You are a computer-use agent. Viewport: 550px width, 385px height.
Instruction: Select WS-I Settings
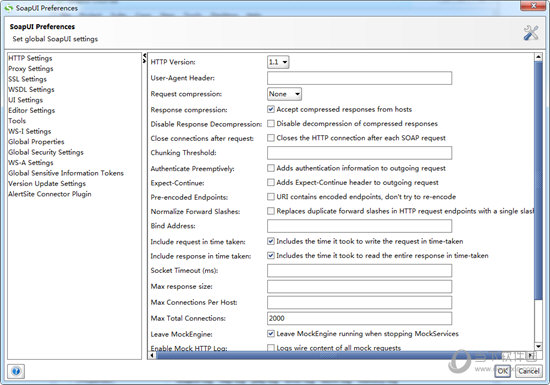pos(29,131)
